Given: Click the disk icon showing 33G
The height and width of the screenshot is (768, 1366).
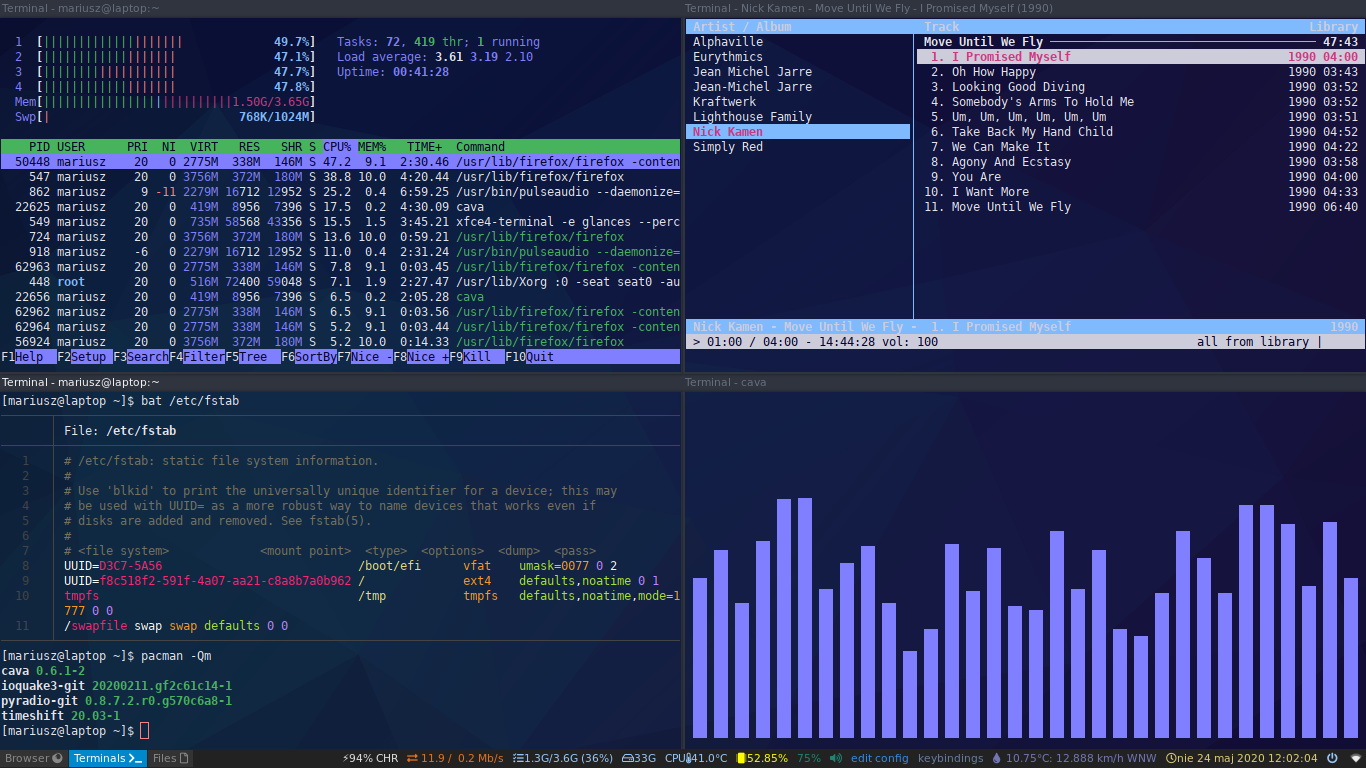Looking at the screenshot, I should pyautogui.click(x=627, y=758).
